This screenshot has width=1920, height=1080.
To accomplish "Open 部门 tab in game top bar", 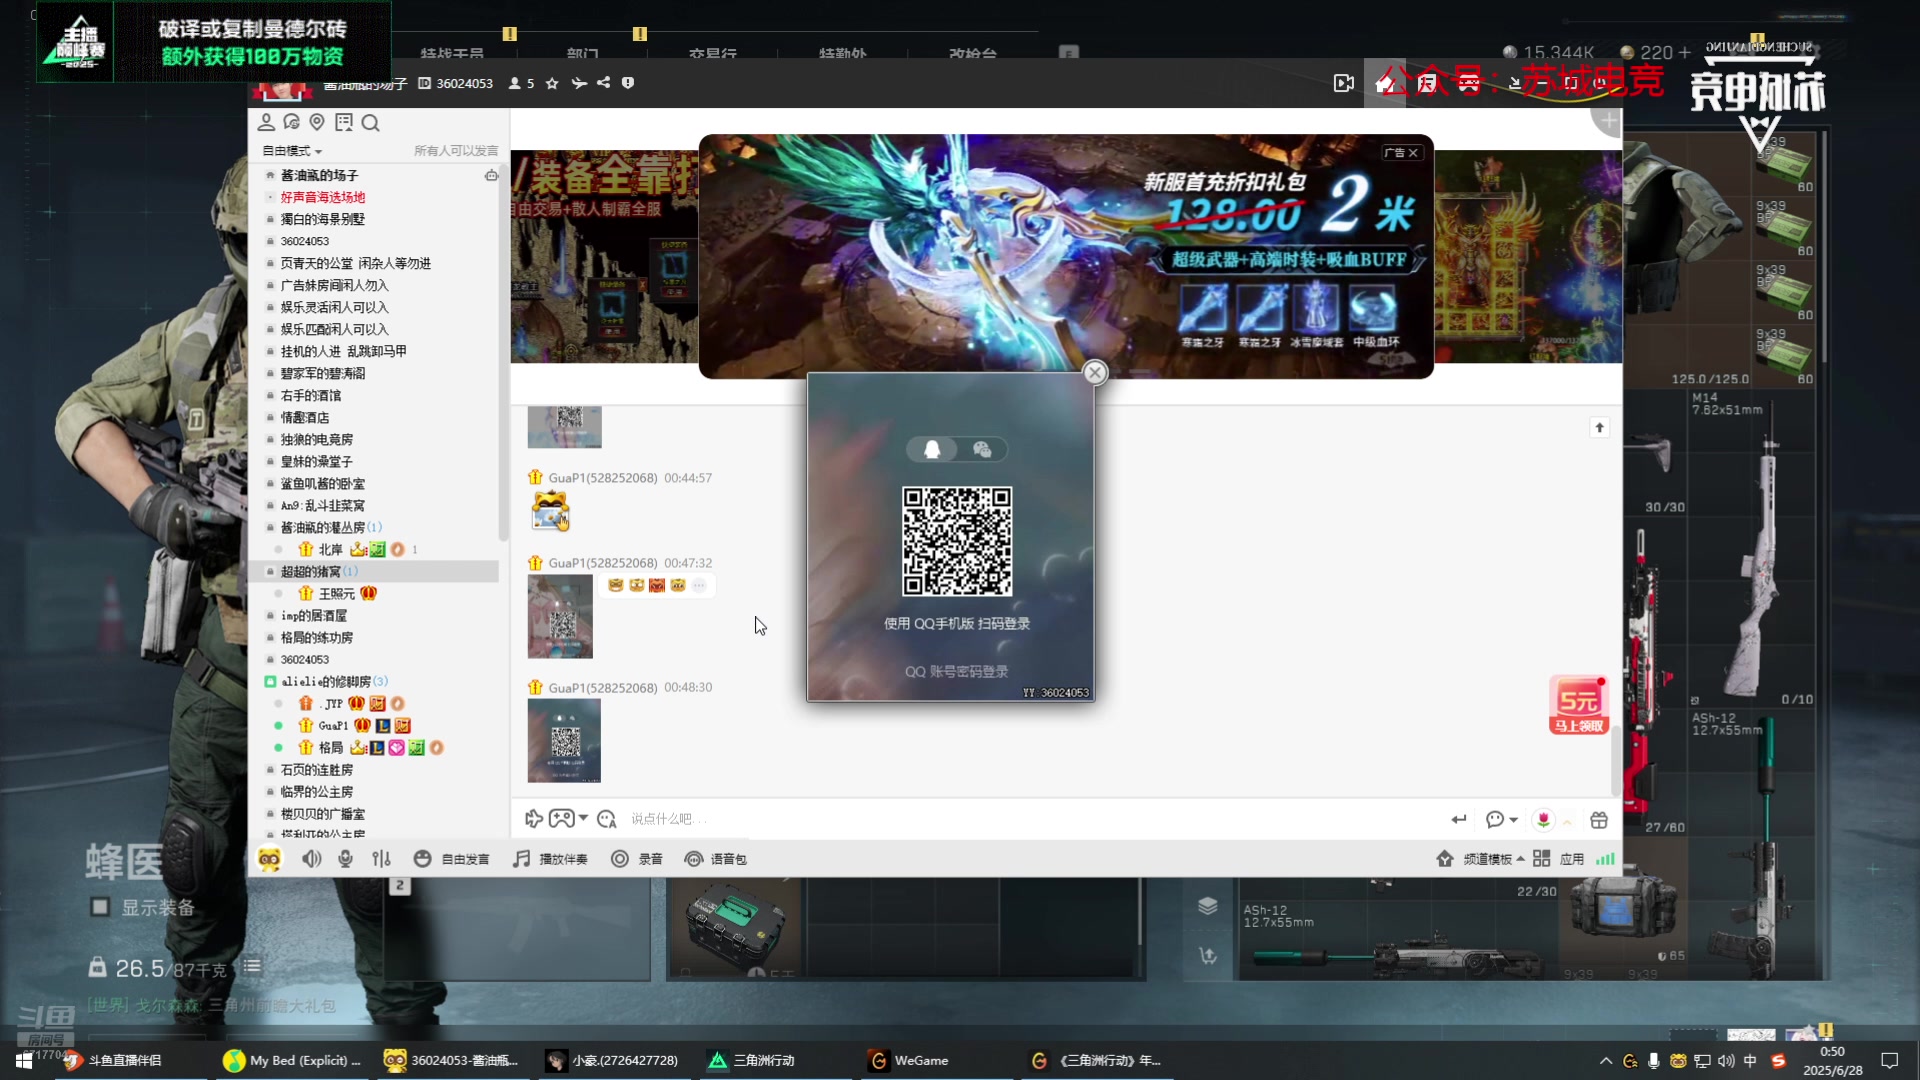I will click(x=583, y=53).
